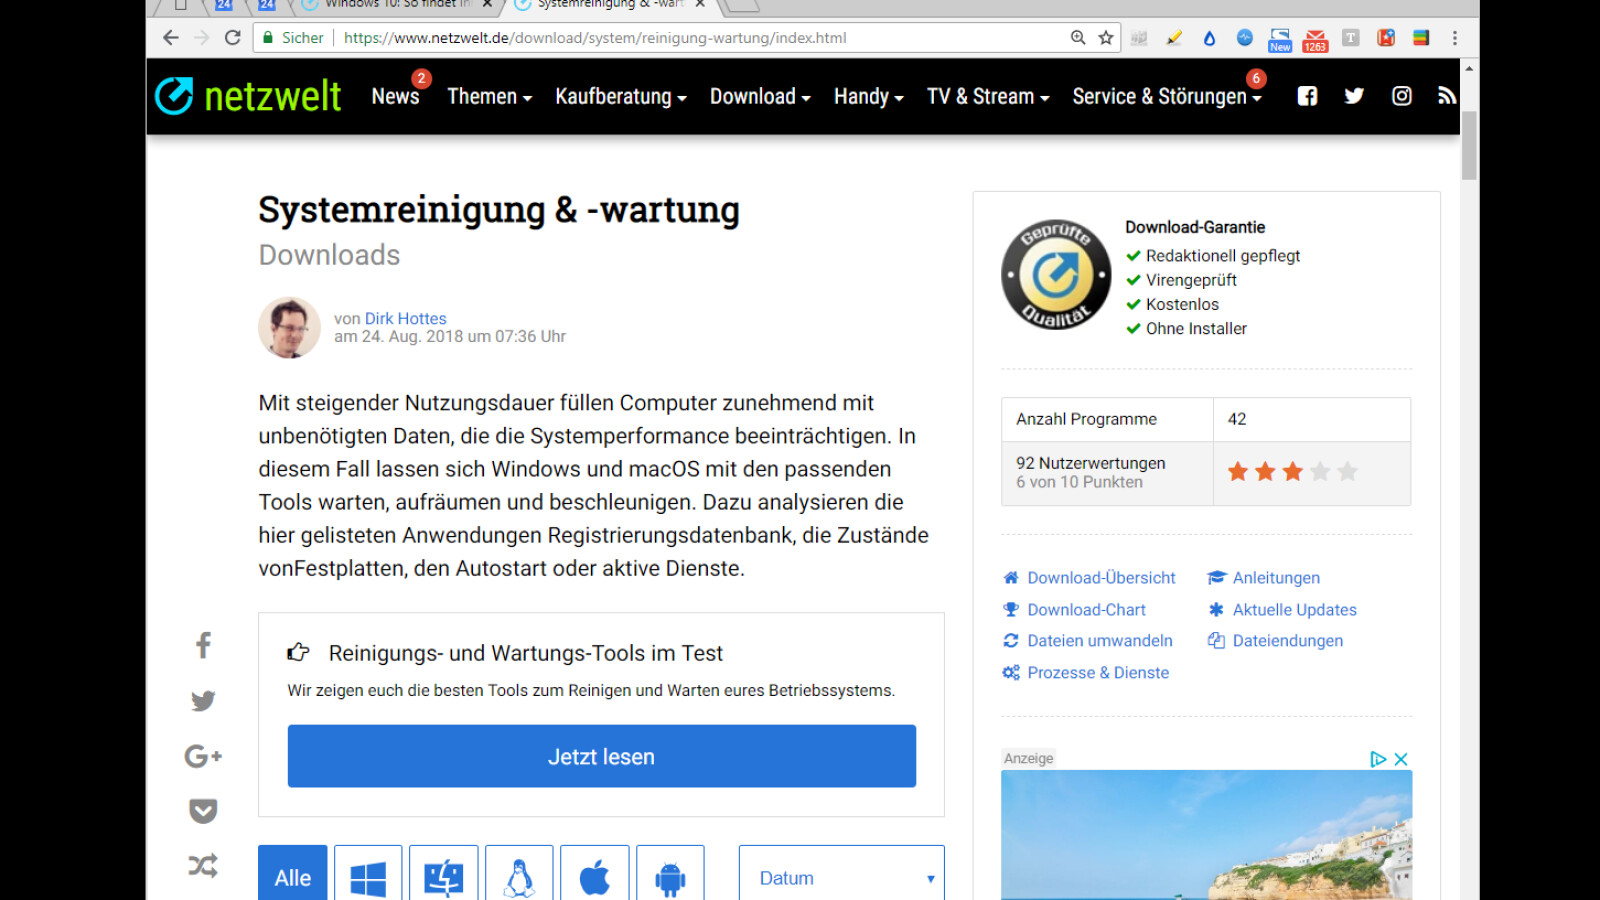This screenshot has height=900, width=1600.
Task: Expand the Kaufberatung menu
Action: click(620, 97)
